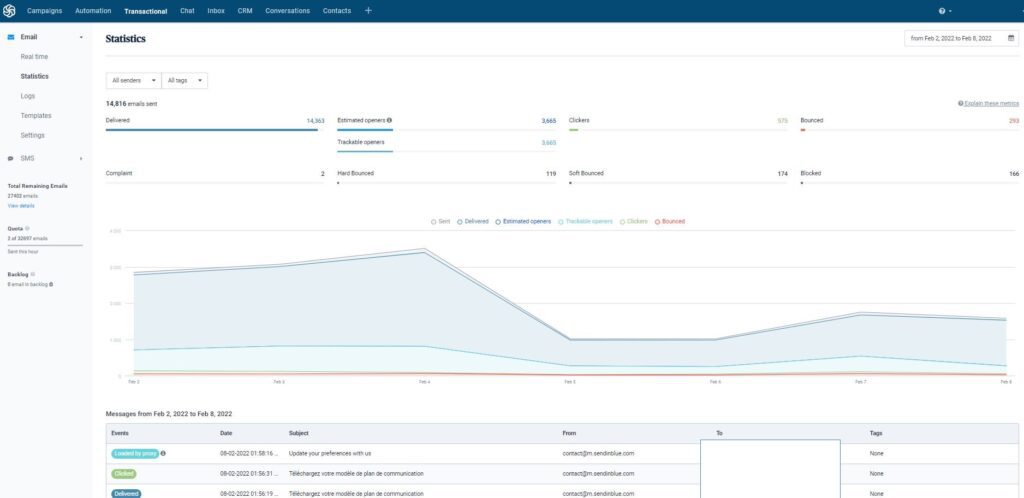Click the Bounced value 293

[1014, 121]
